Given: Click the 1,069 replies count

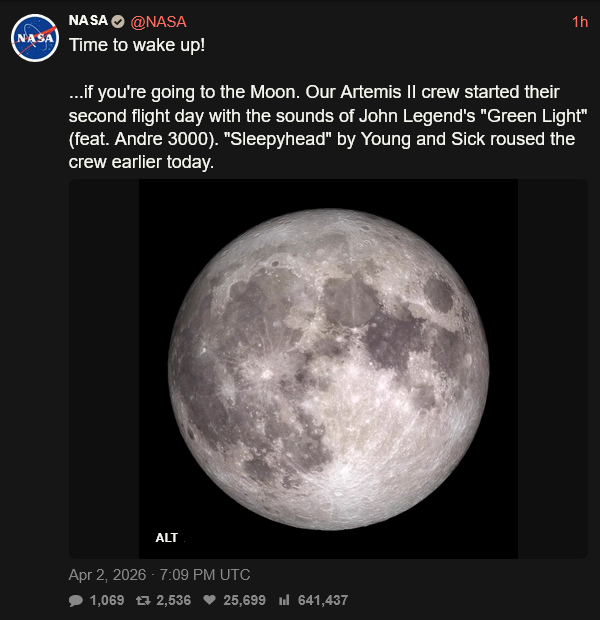Looking at the screenshot, I should click(x=107, y=600).
